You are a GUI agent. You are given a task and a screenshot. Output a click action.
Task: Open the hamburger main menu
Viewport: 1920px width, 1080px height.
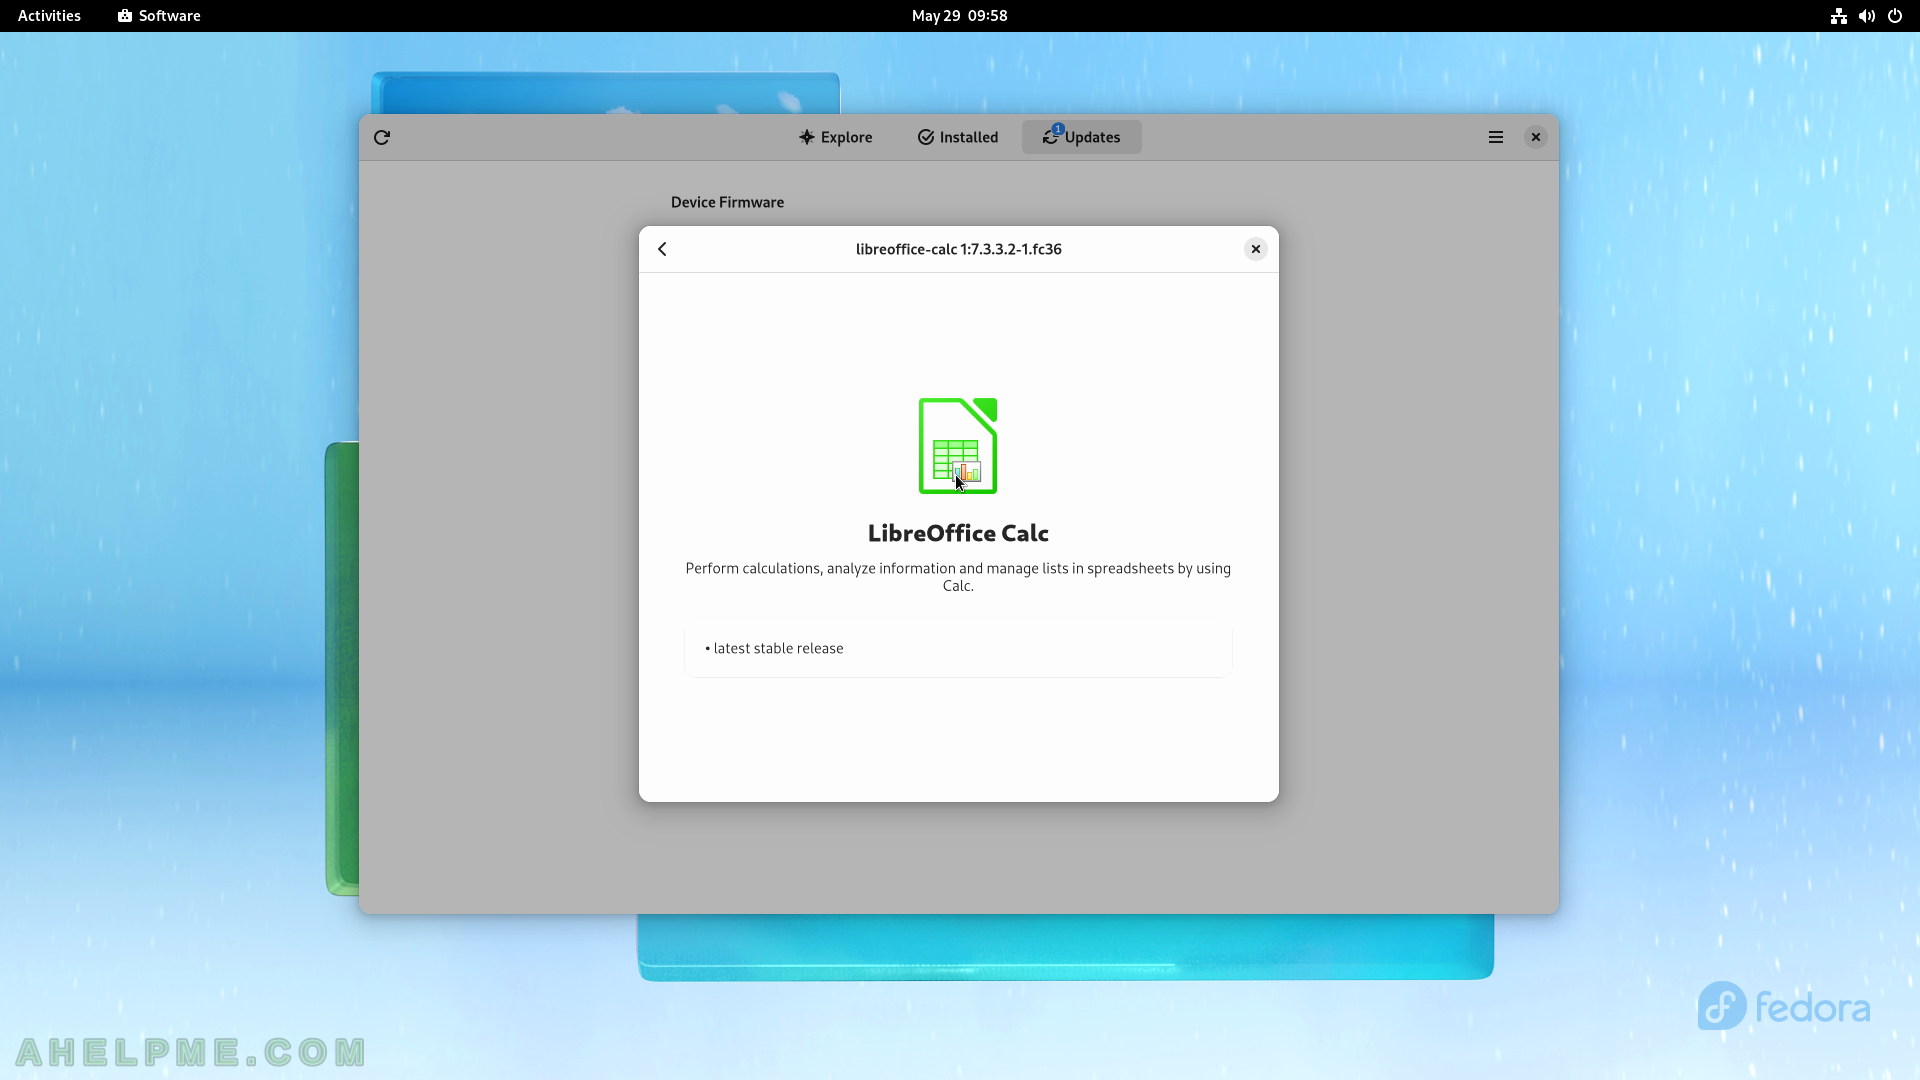click(1495, 137)
